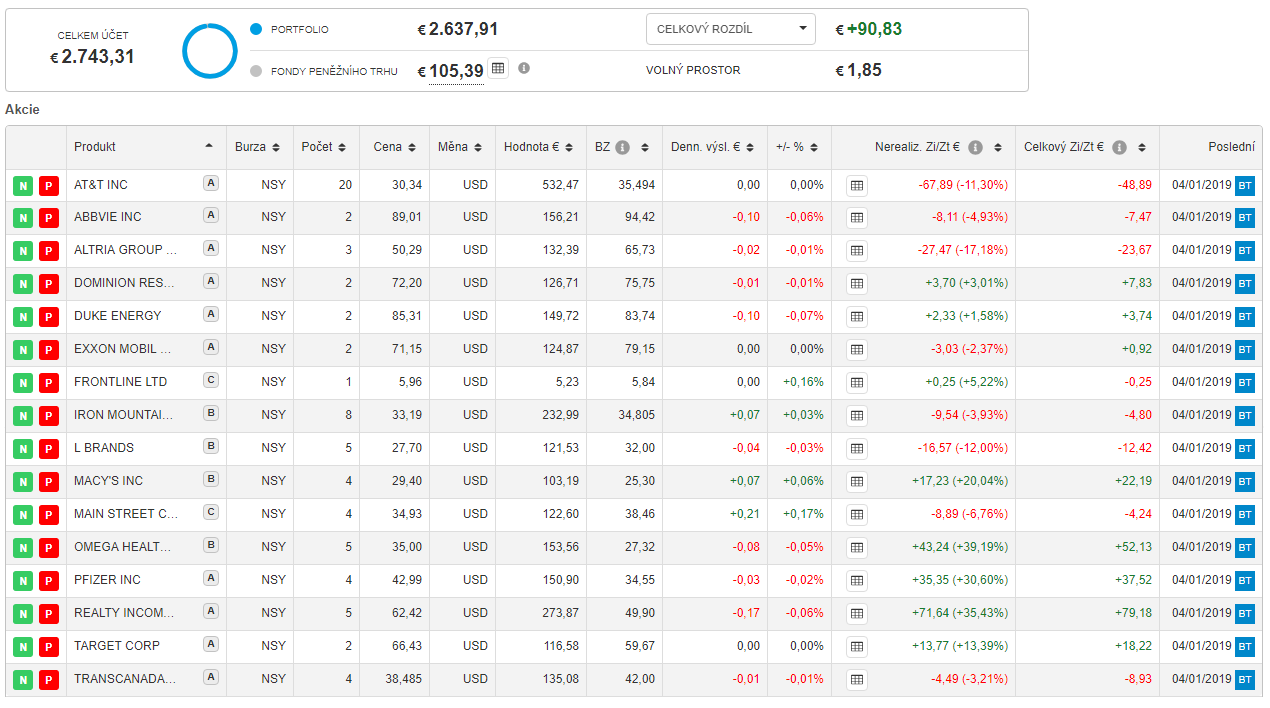Open the calculator icon next to money market funds
The height and width of the screenshot is (708, 1270).
click(x=498, y=68)
